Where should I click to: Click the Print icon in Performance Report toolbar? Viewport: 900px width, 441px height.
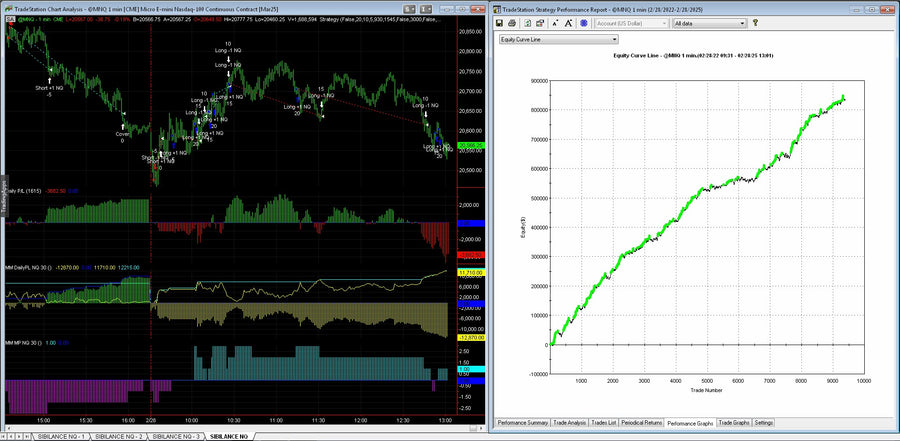coord(511,23)
